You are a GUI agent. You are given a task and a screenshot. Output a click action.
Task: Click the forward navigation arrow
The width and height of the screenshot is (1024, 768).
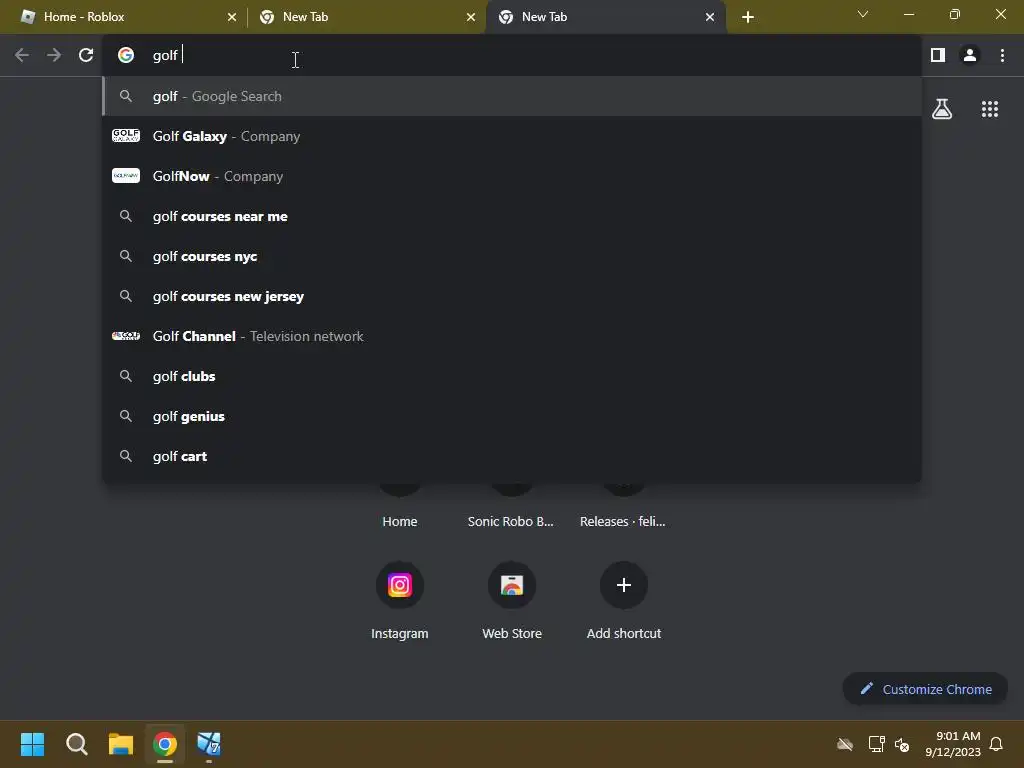click(x=54, y=56)
